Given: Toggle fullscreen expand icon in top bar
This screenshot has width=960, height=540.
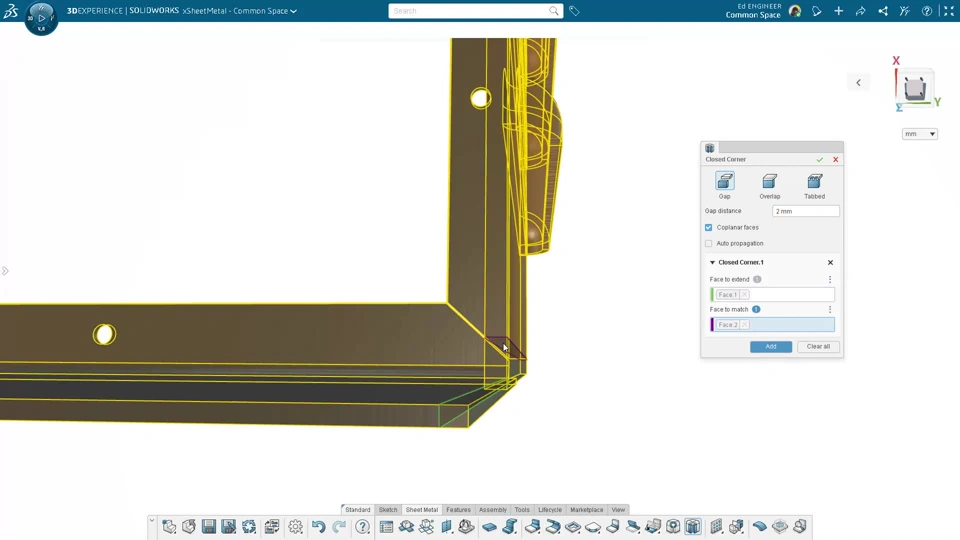Looking at the screenshot, I should [949, 11].
